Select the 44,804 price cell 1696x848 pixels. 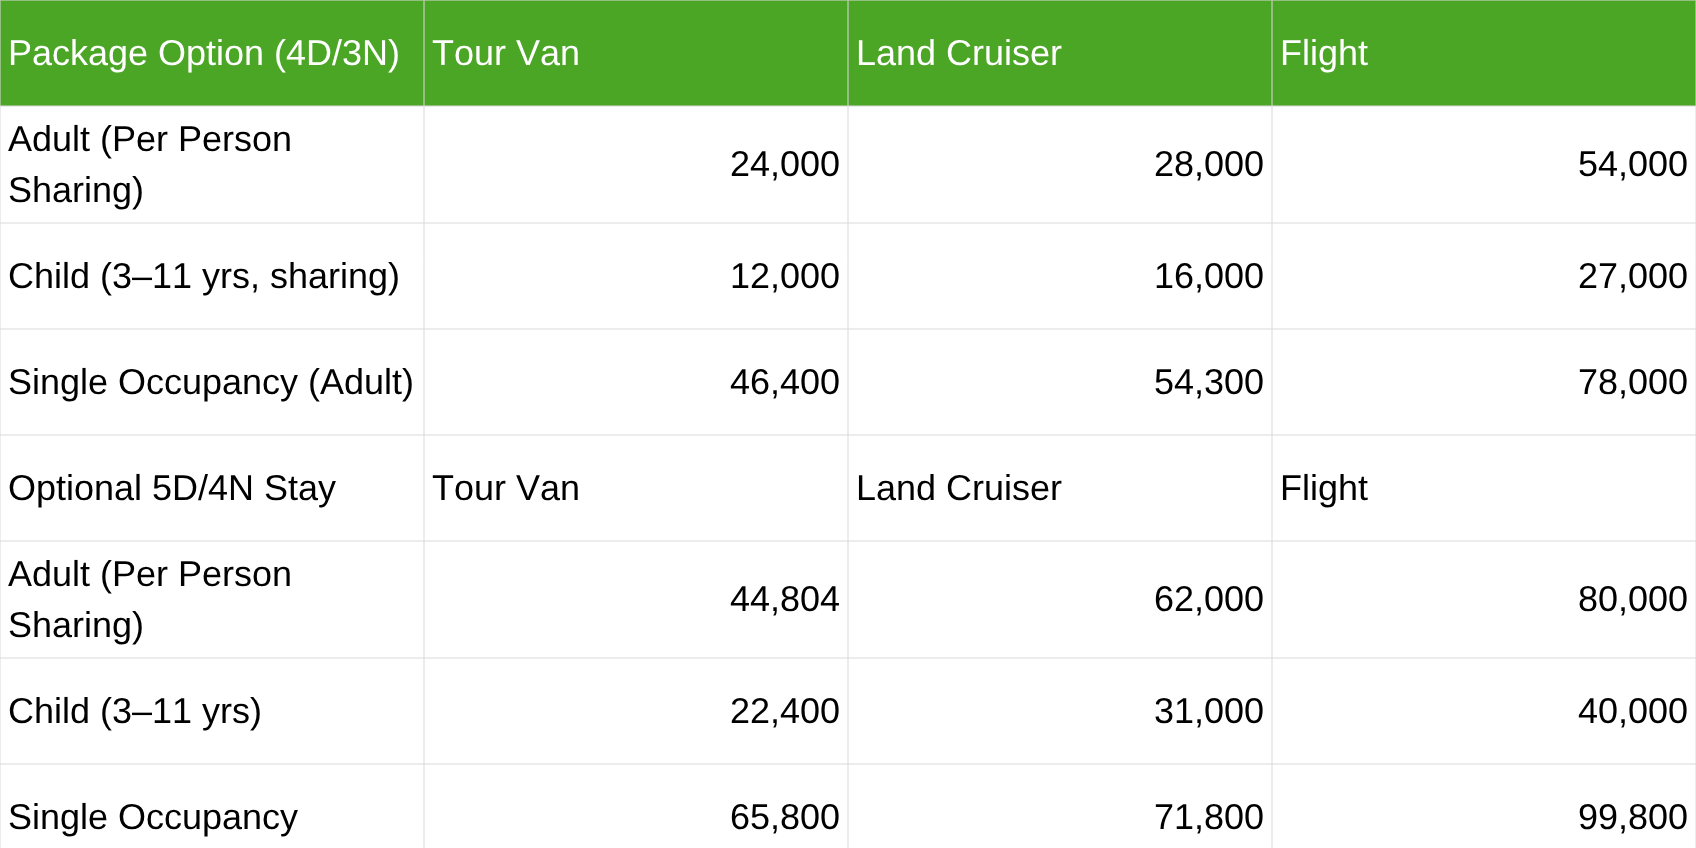pyautogui.click(x=784, y=599)
